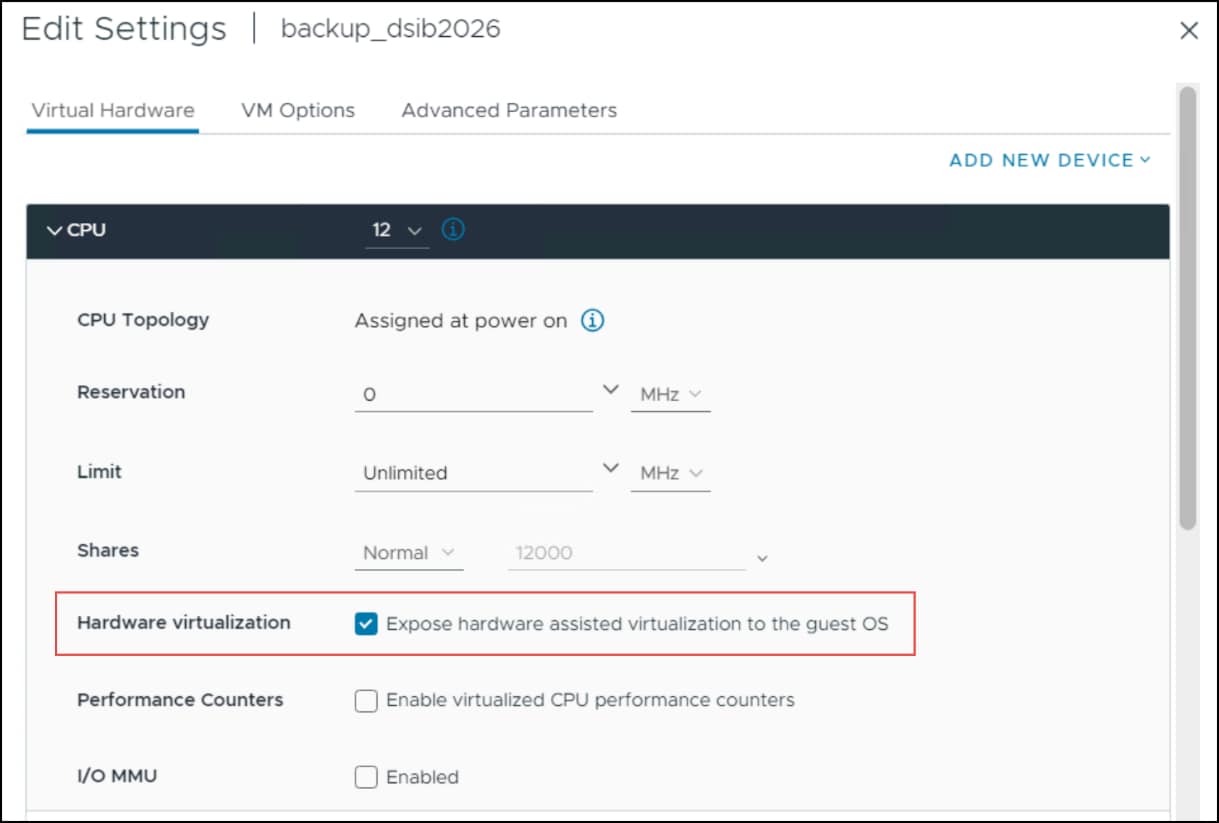
Task: Enable virtualized CPU performance counters checkbox
Action: (366, 701)
